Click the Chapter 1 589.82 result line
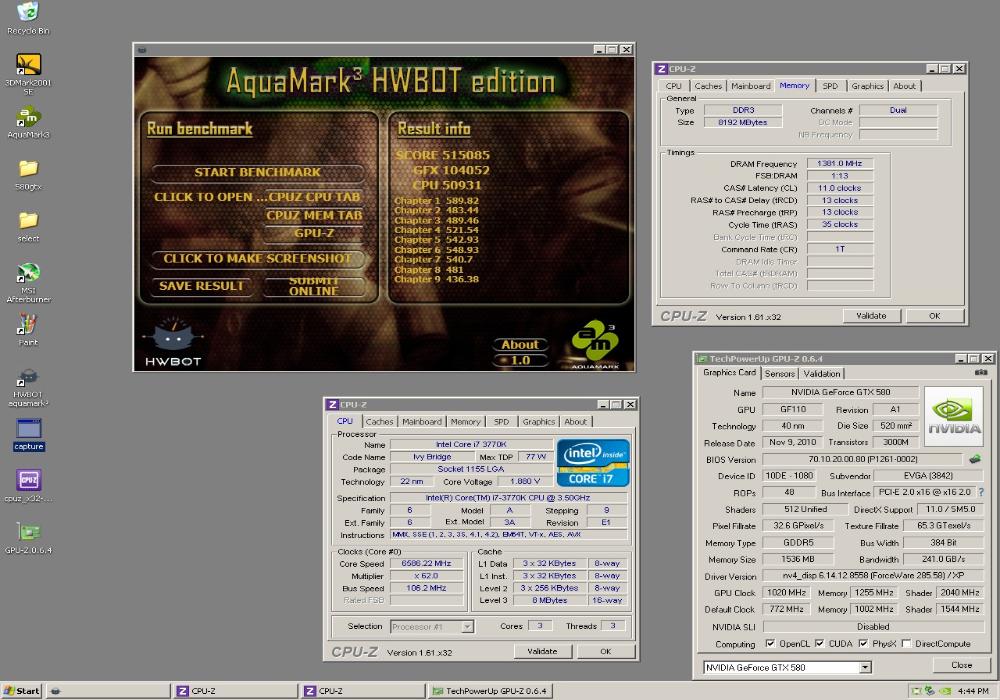The height and width of the screenshot is (700, 1000). 436,200
